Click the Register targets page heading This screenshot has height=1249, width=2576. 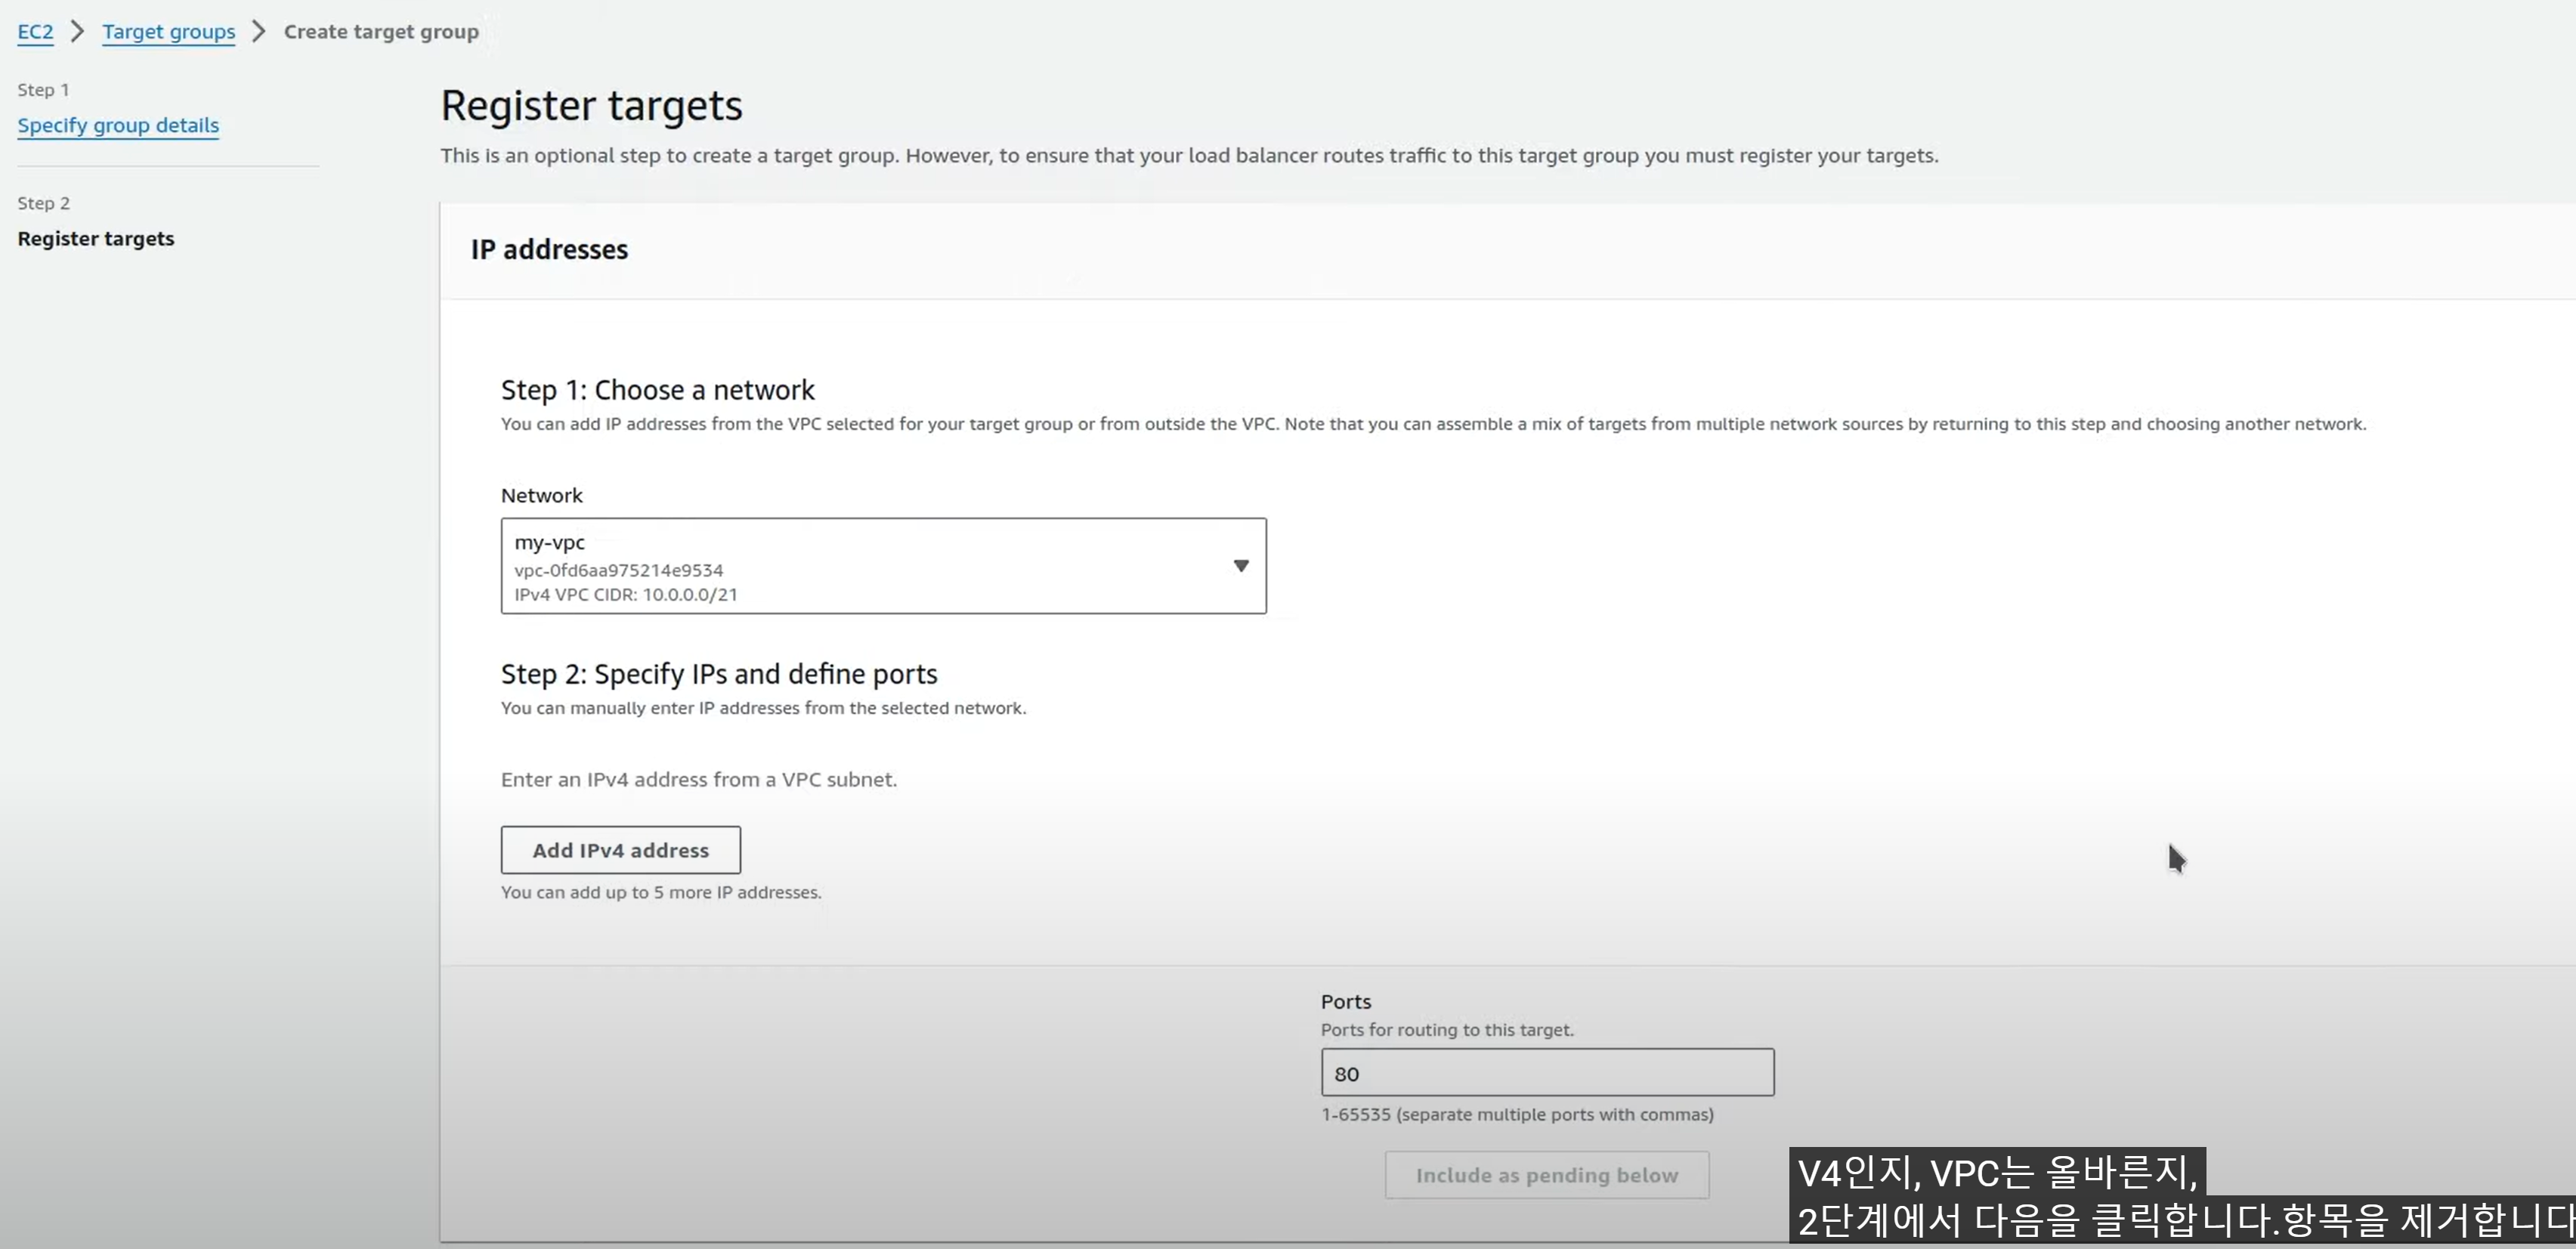591,106
